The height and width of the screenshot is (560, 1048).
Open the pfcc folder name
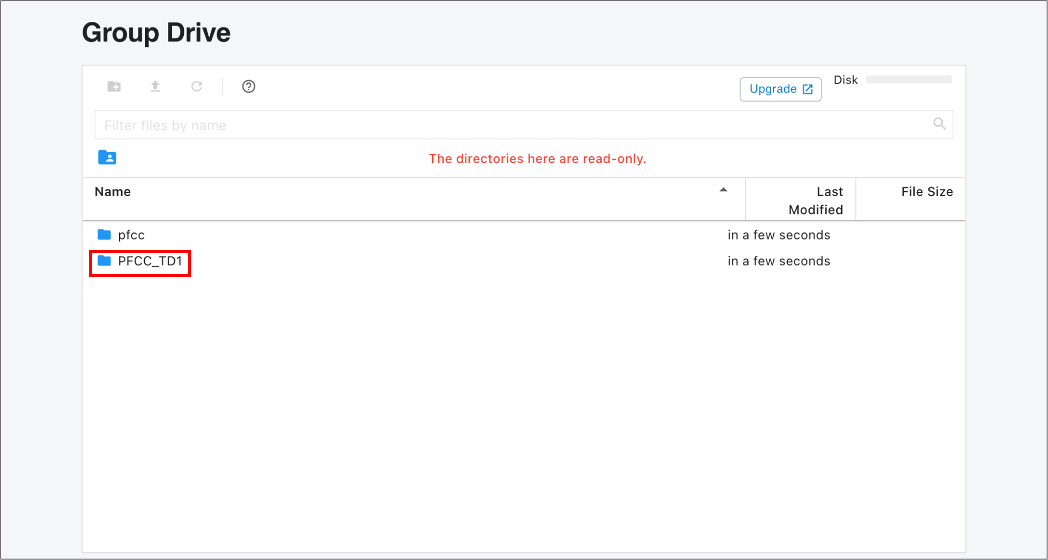131,235
